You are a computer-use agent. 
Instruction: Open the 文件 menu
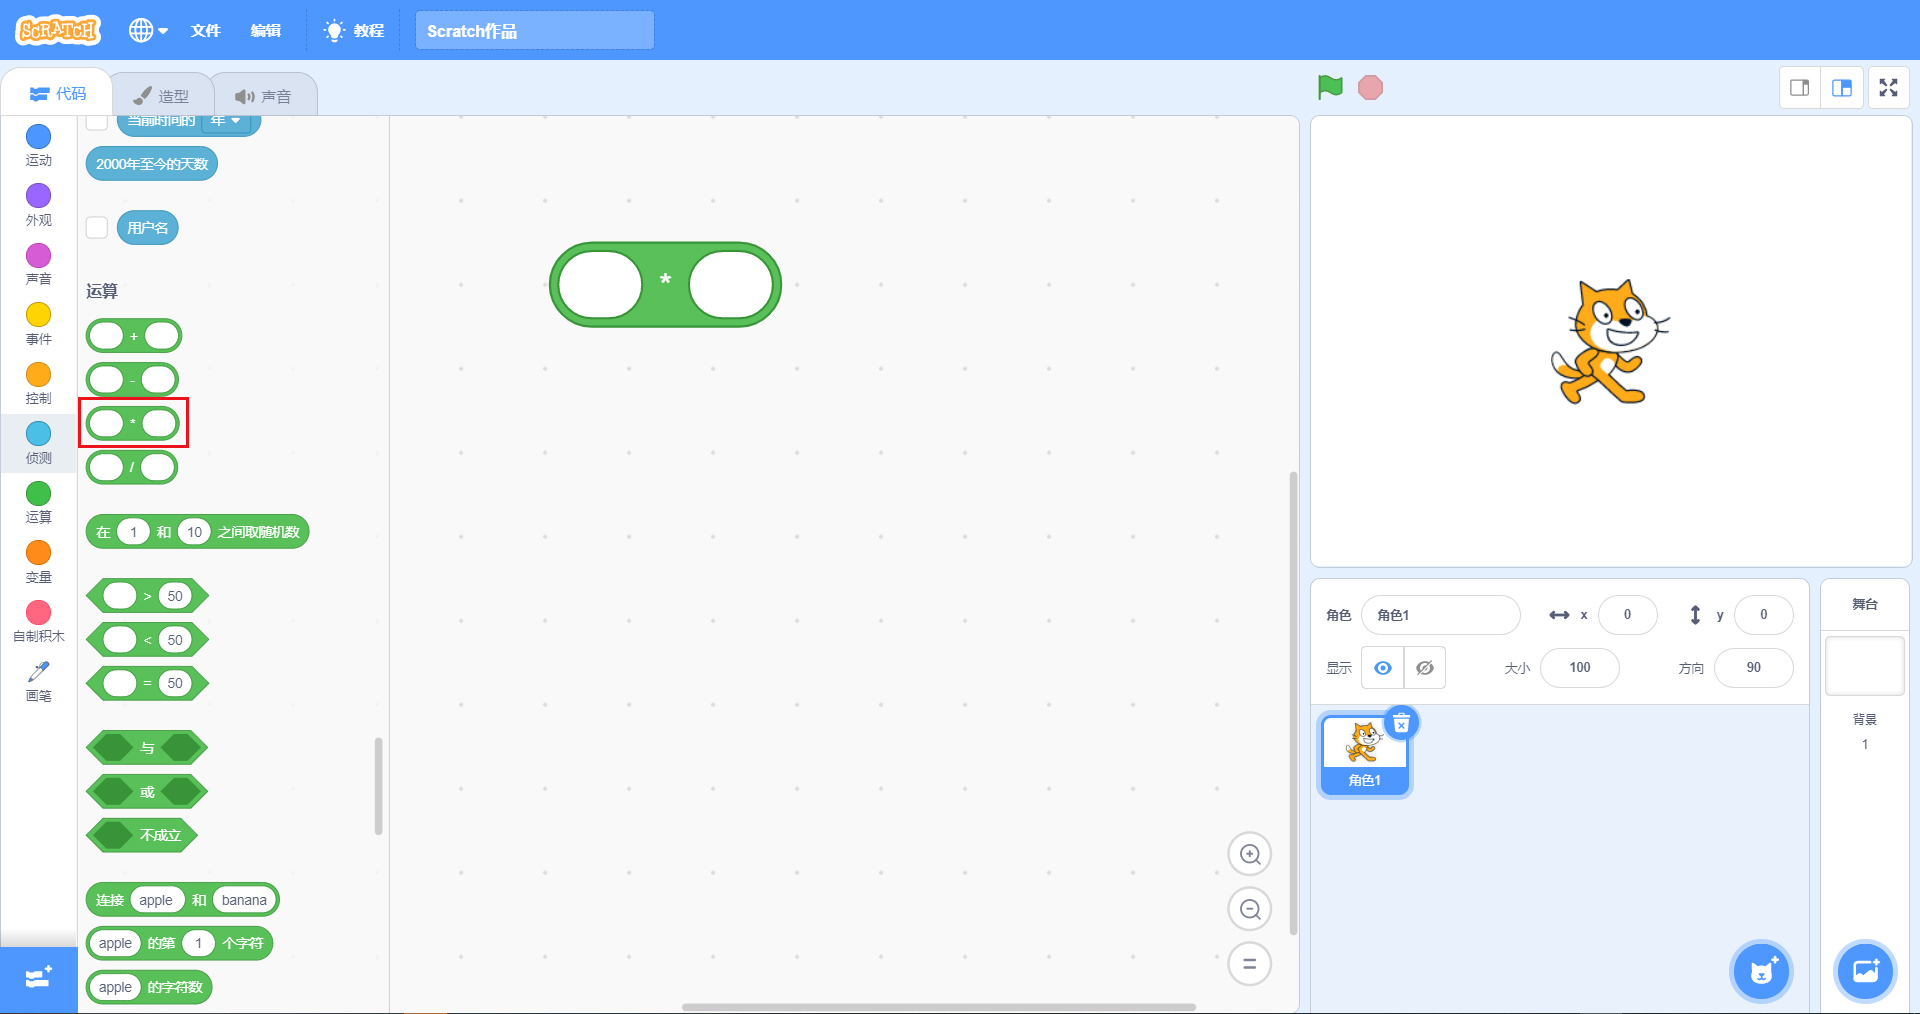(x=205, y=31)
